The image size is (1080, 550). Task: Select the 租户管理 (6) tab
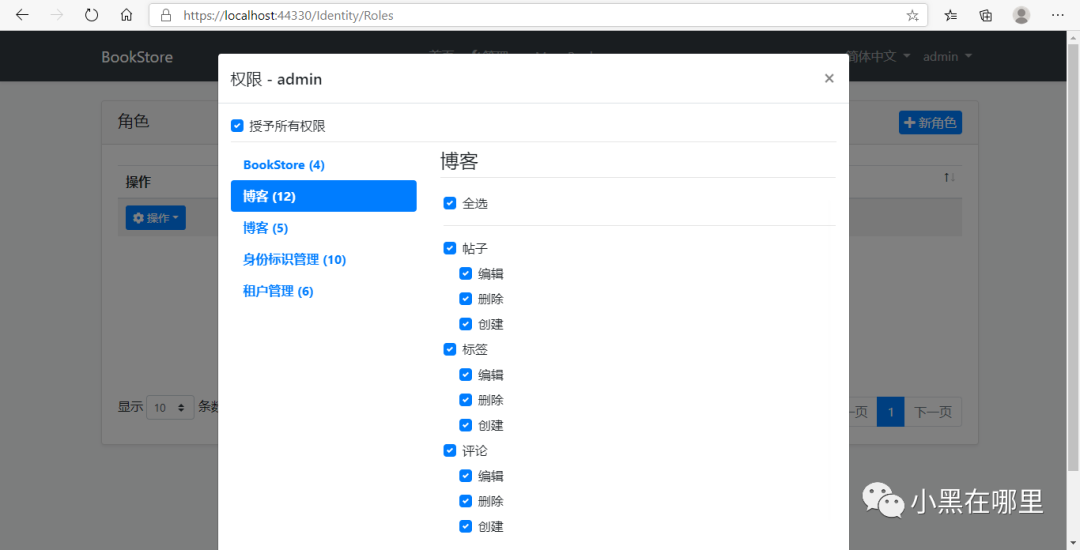pos(324,291)
